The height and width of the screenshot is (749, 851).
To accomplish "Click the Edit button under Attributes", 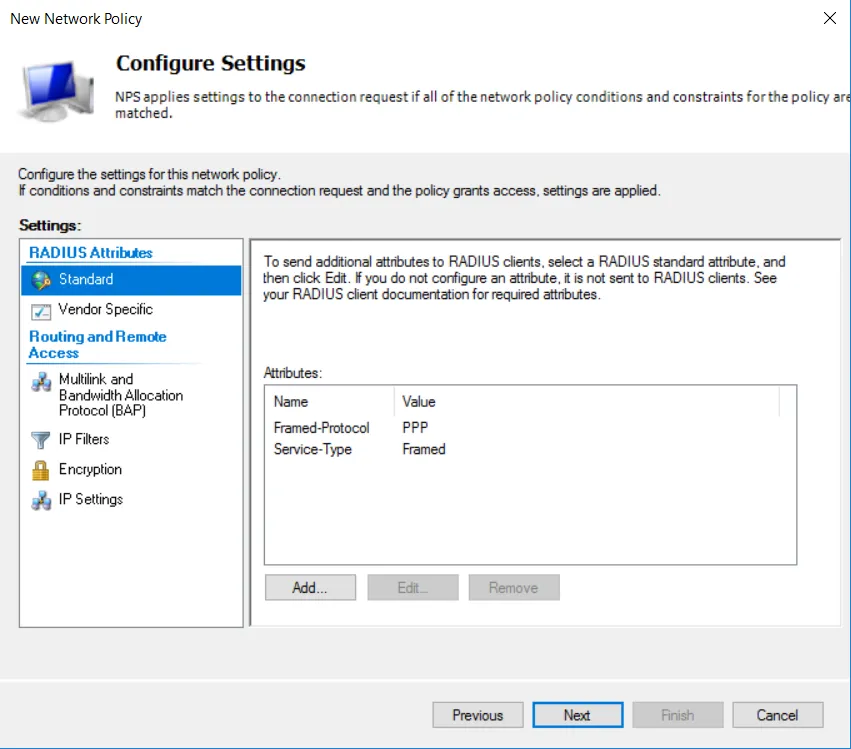I will click(412, 587).
